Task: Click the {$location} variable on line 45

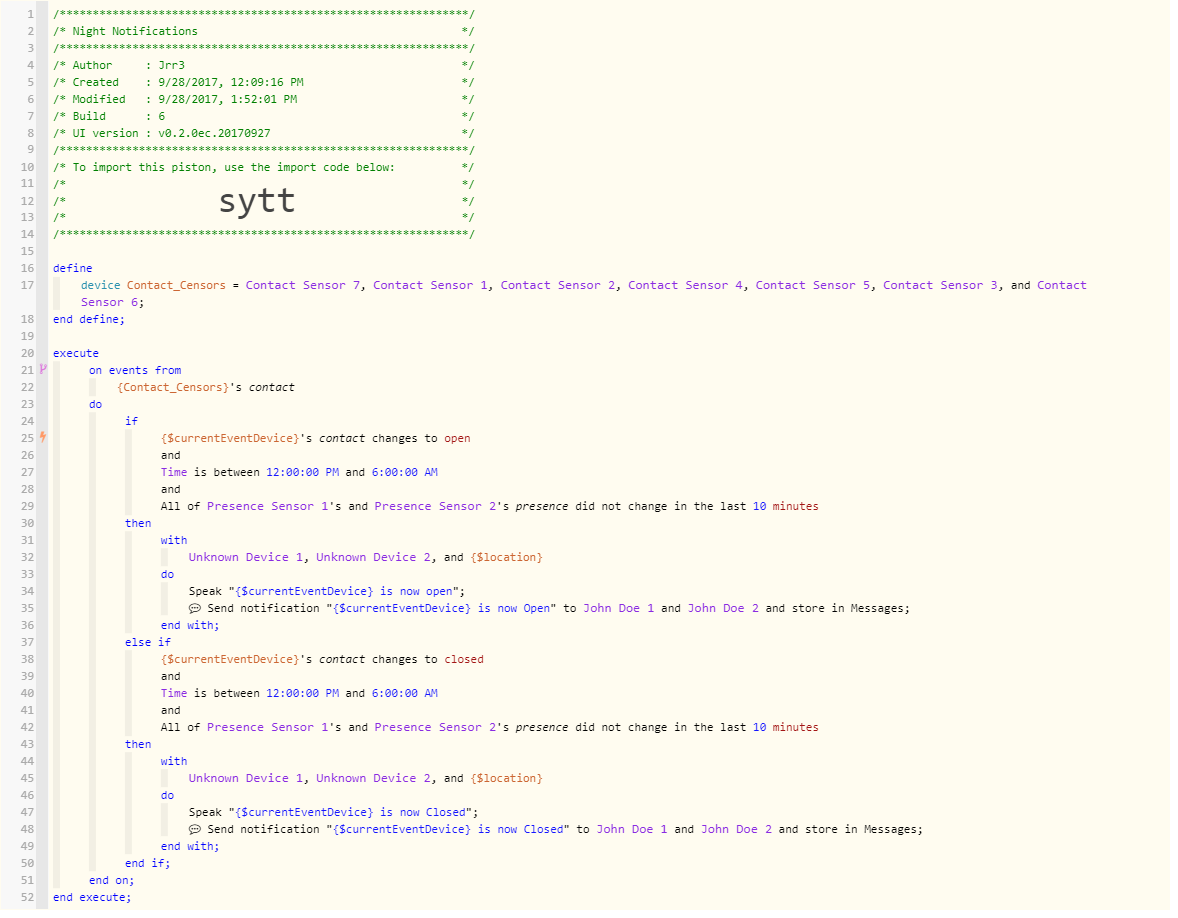Action: click(x=506, y=778)
